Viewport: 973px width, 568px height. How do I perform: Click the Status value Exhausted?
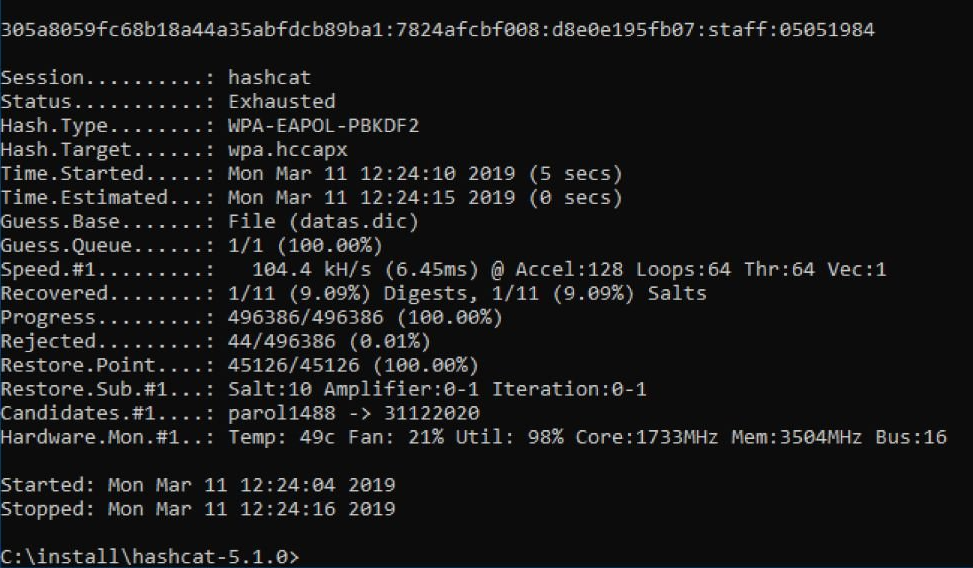click(x=282, y=102)
